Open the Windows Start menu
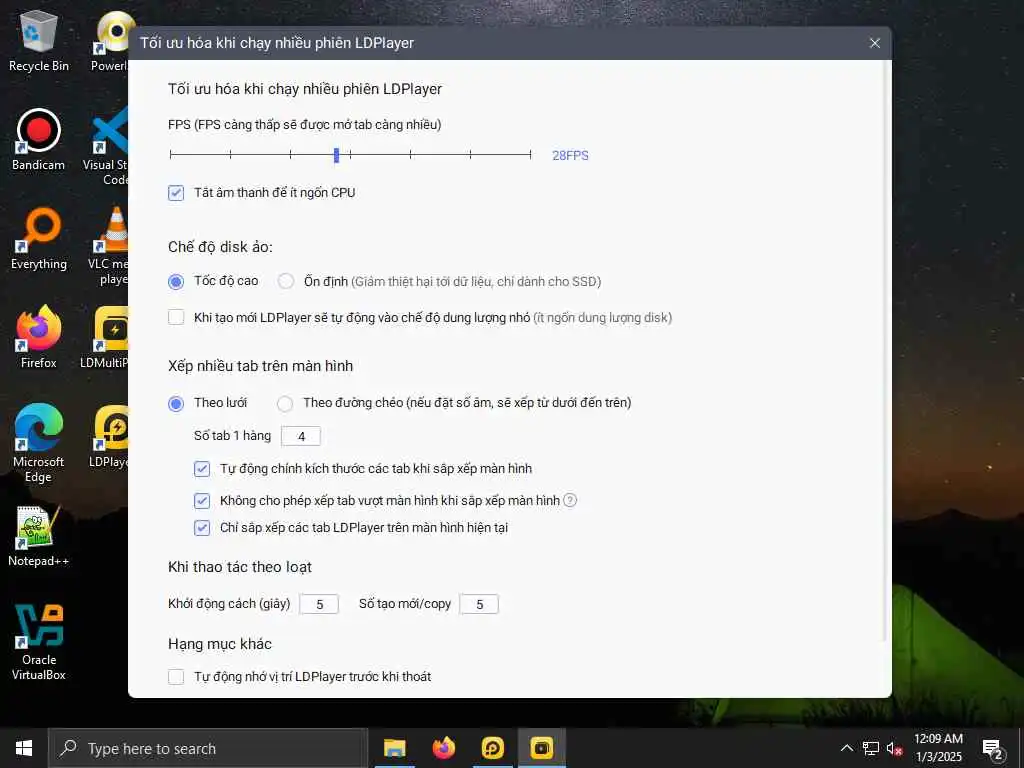 (24, 748)
